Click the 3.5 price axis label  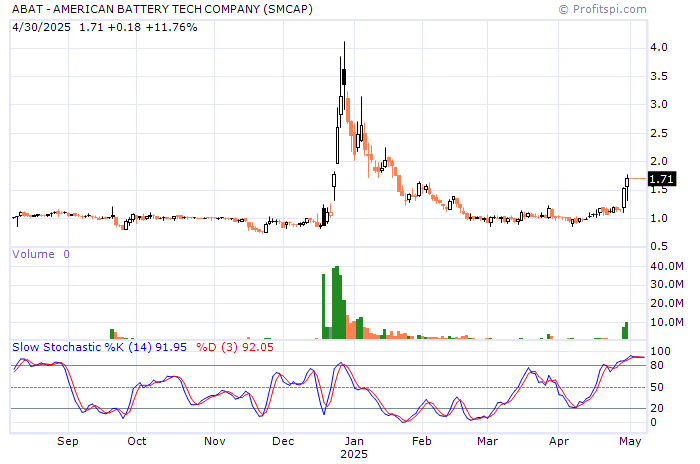click(x=659, y=76)
